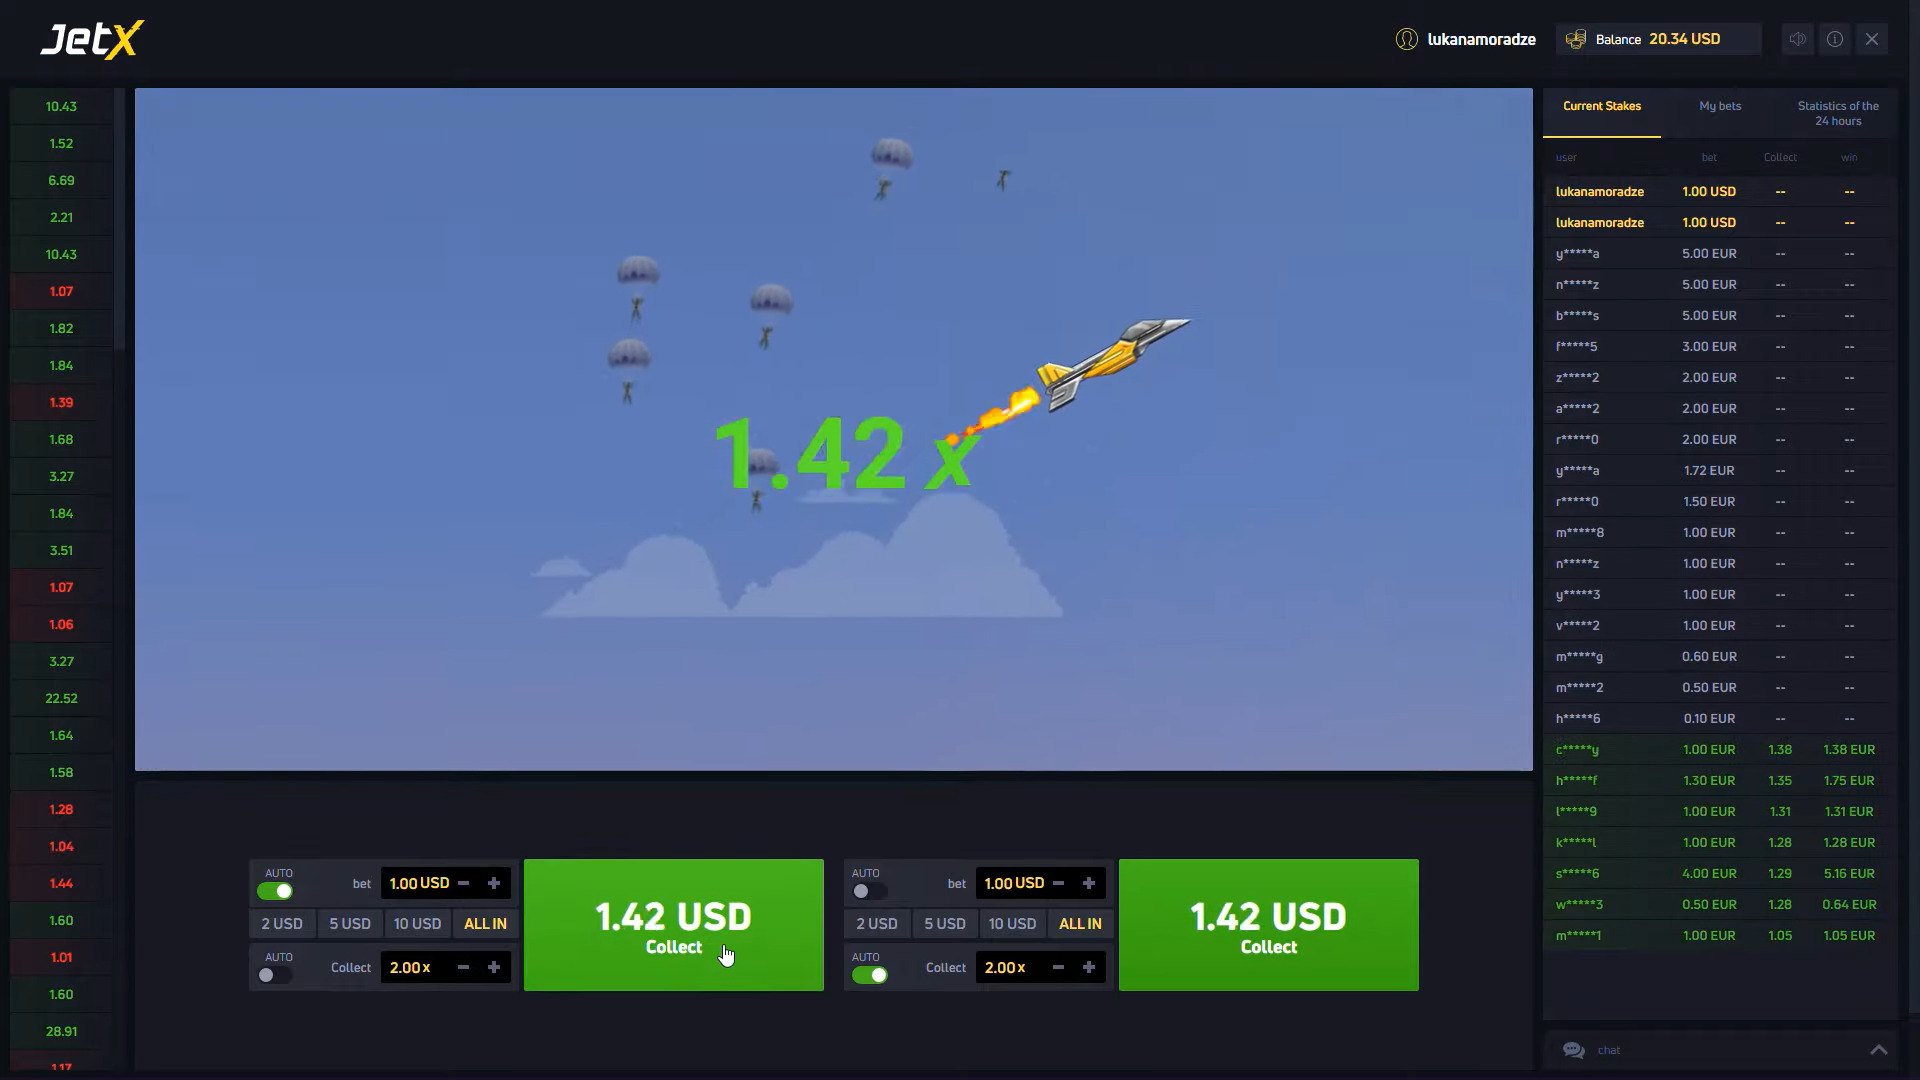Click the h*****6 0.10 EUR stake row
Image resolution: width=1920 pixels, height=1080 pixels.
(1720, 718)
